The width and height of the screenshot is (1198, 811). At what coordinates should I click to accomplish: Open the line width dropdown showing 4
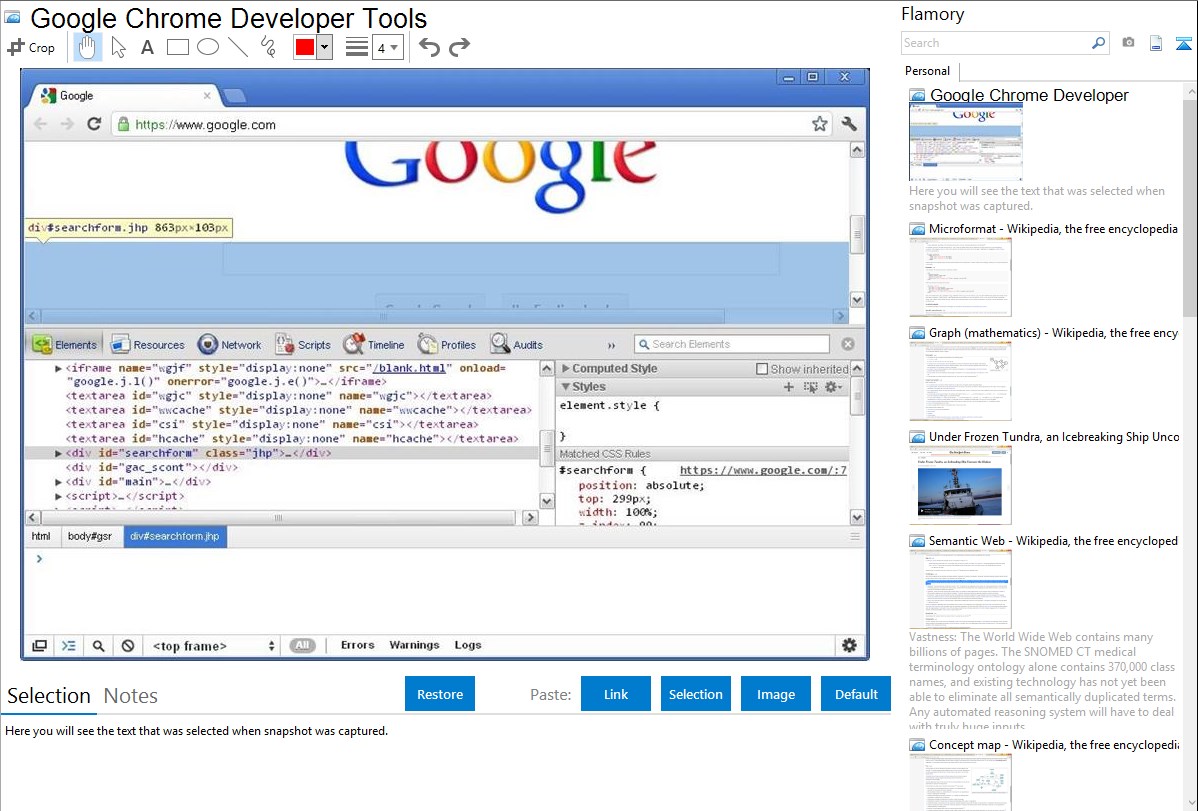[x=388, y=48]
